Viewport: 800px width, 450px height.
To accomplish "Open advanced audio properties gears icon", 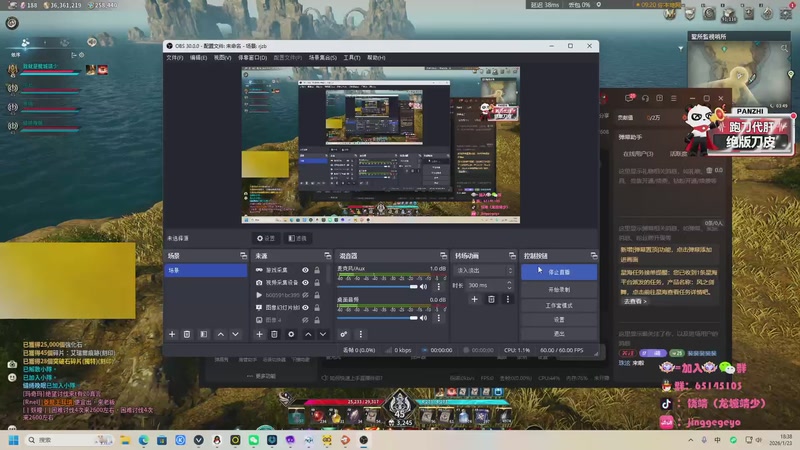I will pos(344,334).
